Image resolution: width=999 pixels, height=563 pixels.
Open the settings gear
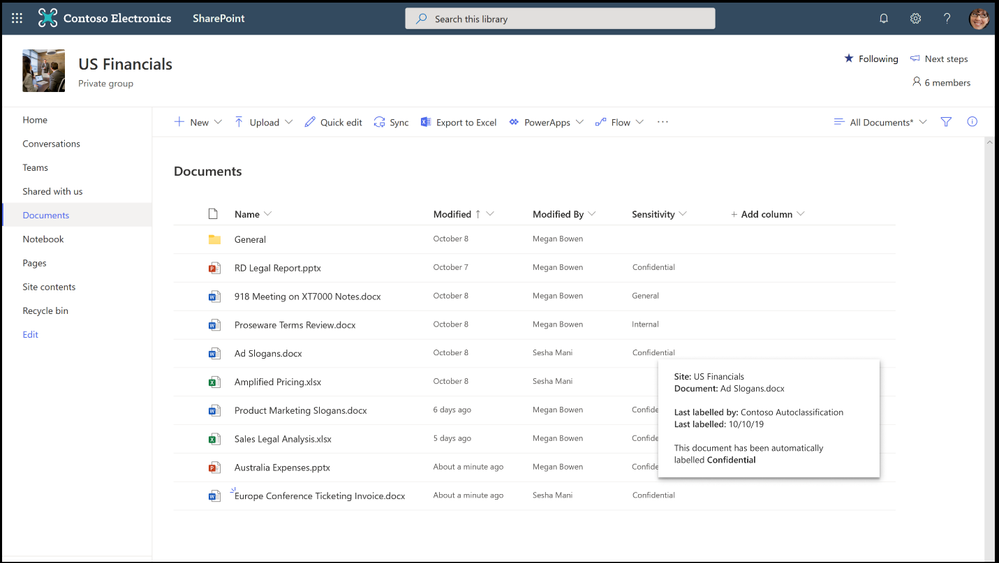point(916,18)
